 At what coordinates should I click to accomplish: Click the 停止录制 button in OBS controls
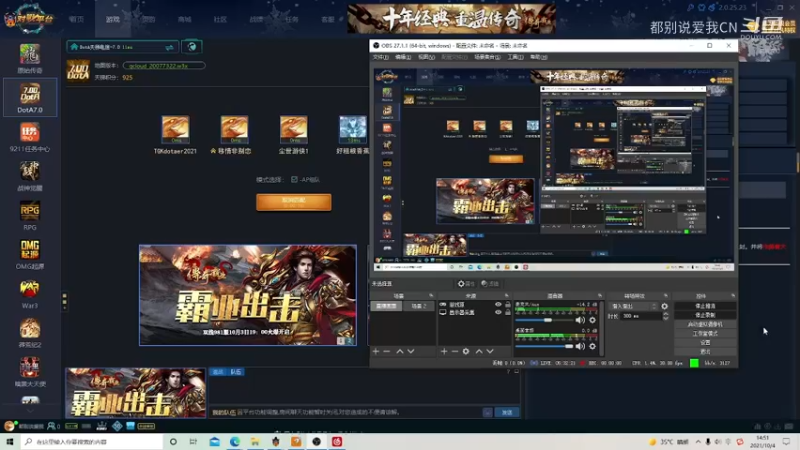[705, 315]
